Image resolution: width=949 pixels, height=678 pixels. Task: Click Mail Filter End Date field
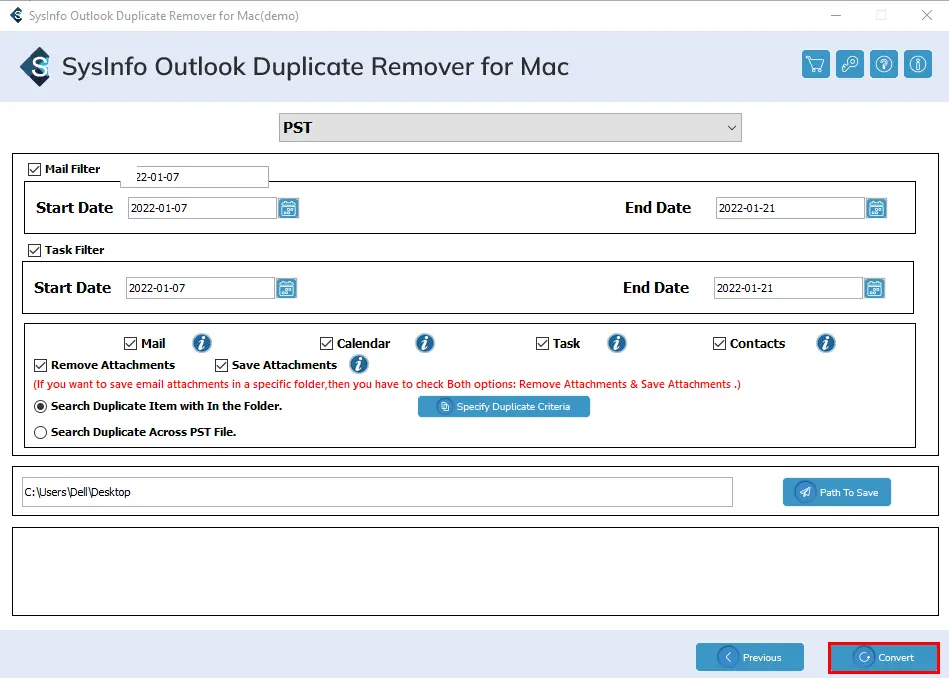pyautogui.click(x=790, y=208)
